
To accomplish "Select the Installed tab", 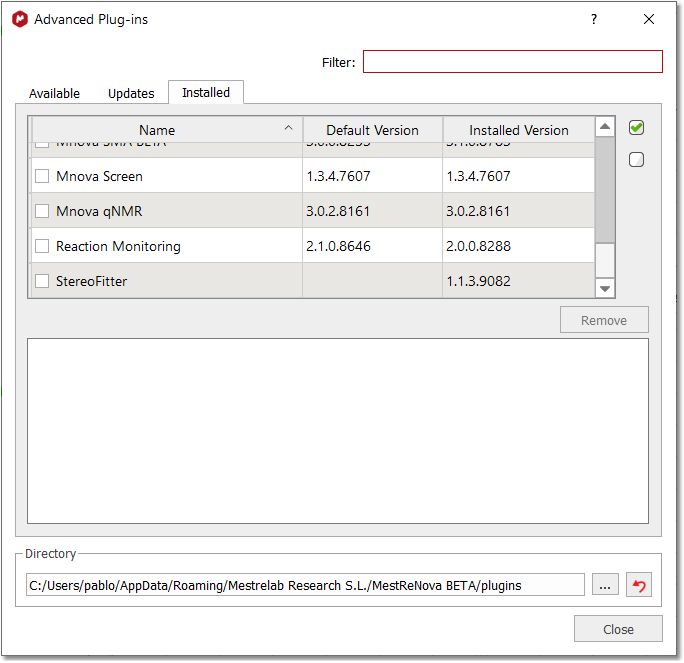I will (x=206, y=92).
